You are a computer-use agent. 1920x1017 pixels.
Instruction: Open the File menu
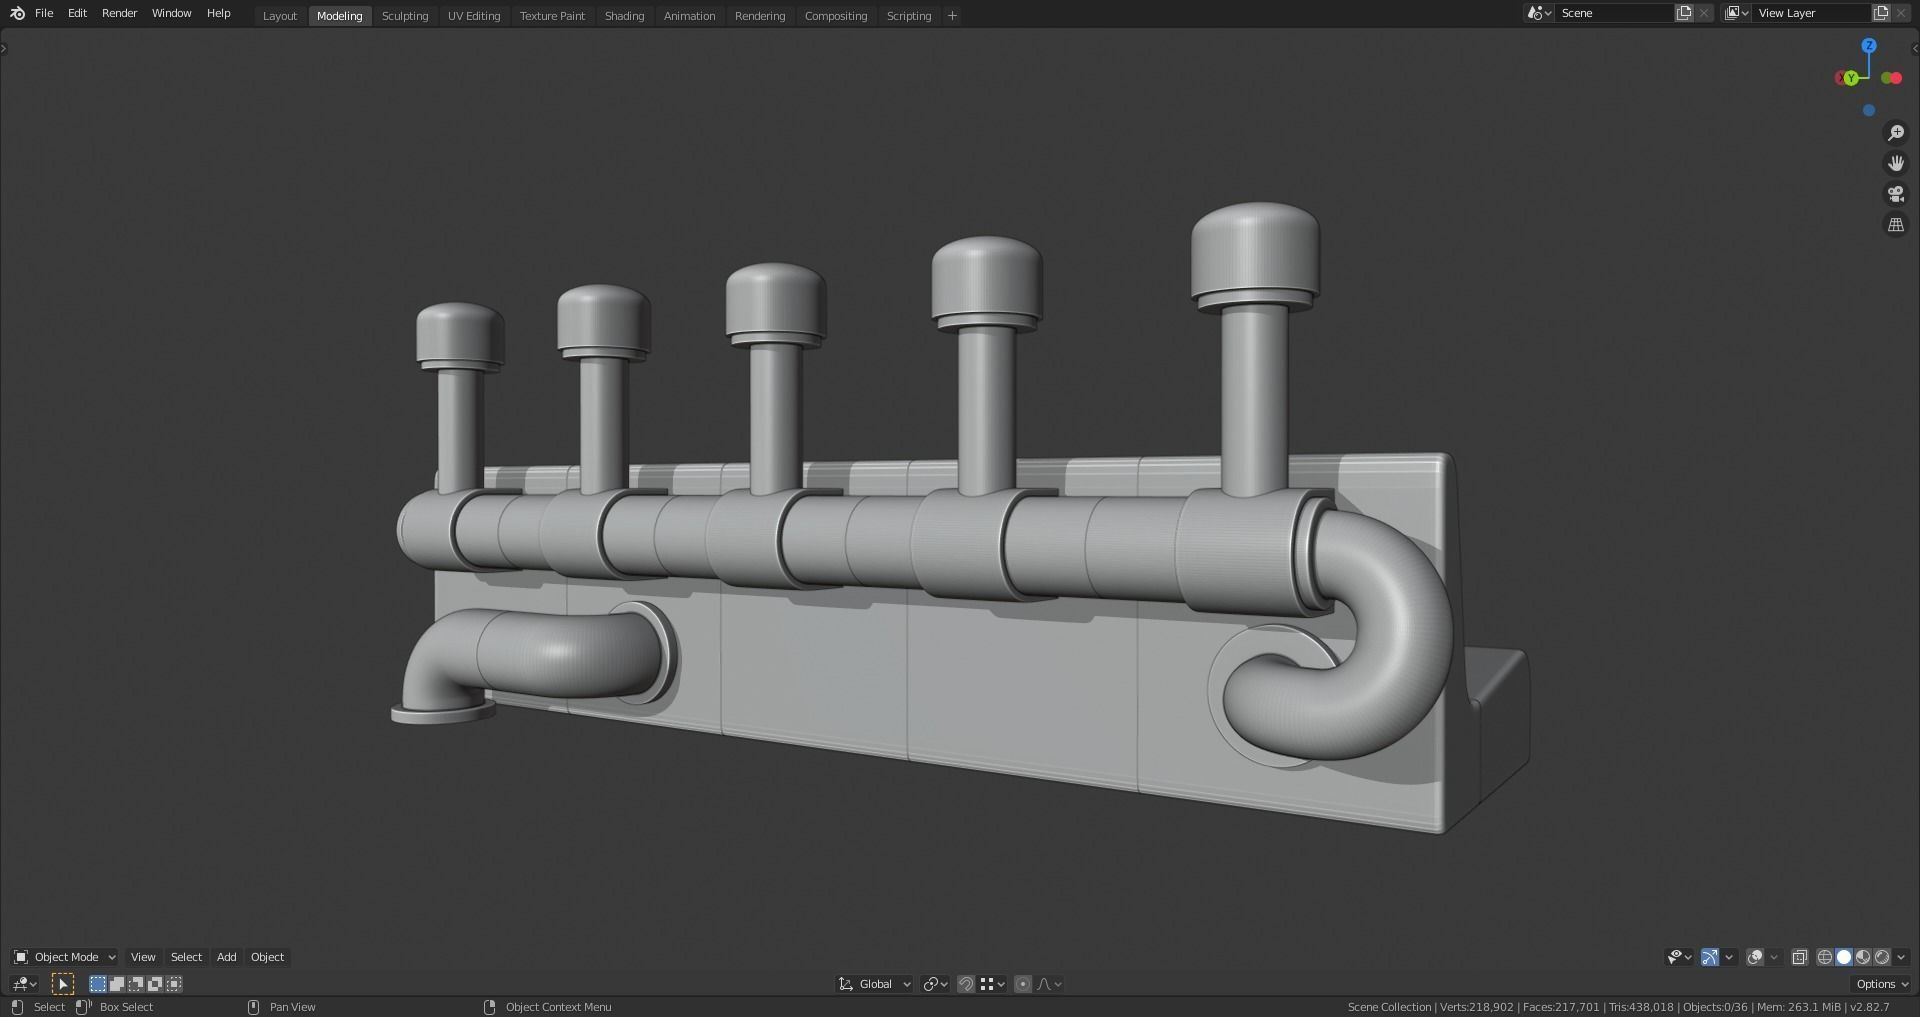pyautogui.click(x=44, y=13)
